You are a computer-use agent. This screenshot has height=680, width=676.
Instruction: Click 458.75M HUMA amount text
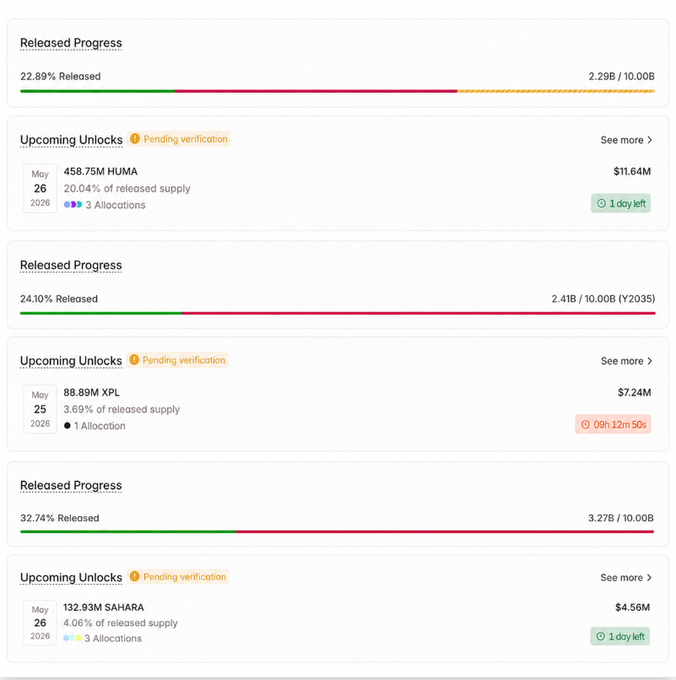pyautogui.click(x=101, y=171)
